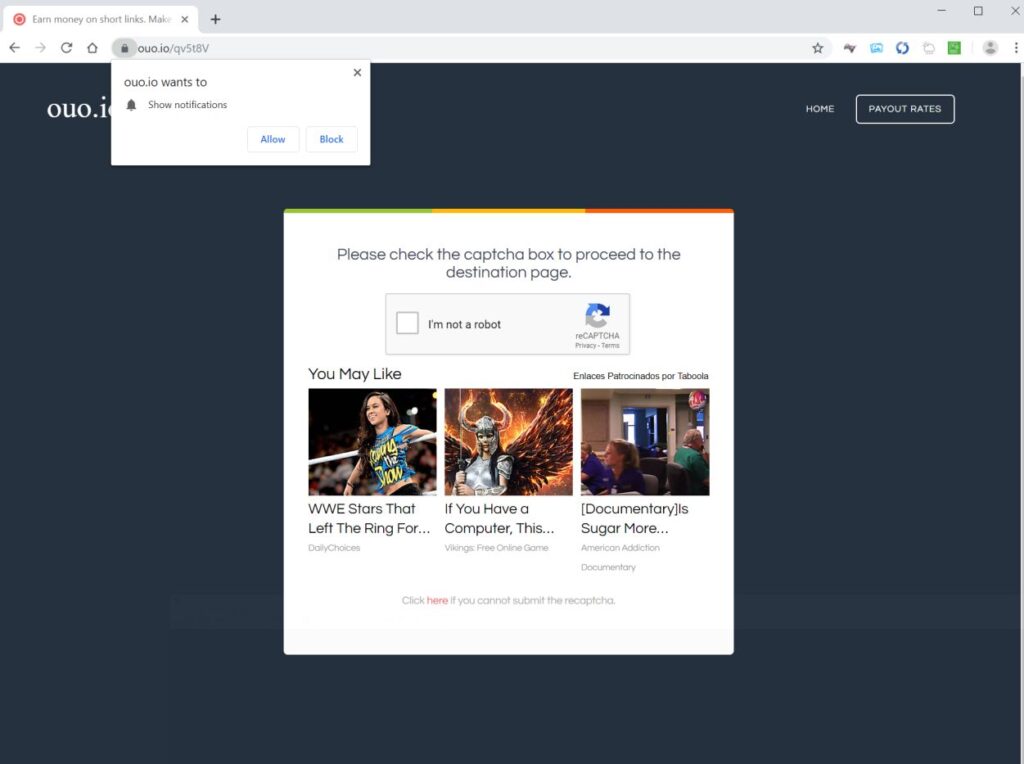Open the Chrome three-dot menu
Viewport: 1024px width, 764px height.
point(1017,47)
